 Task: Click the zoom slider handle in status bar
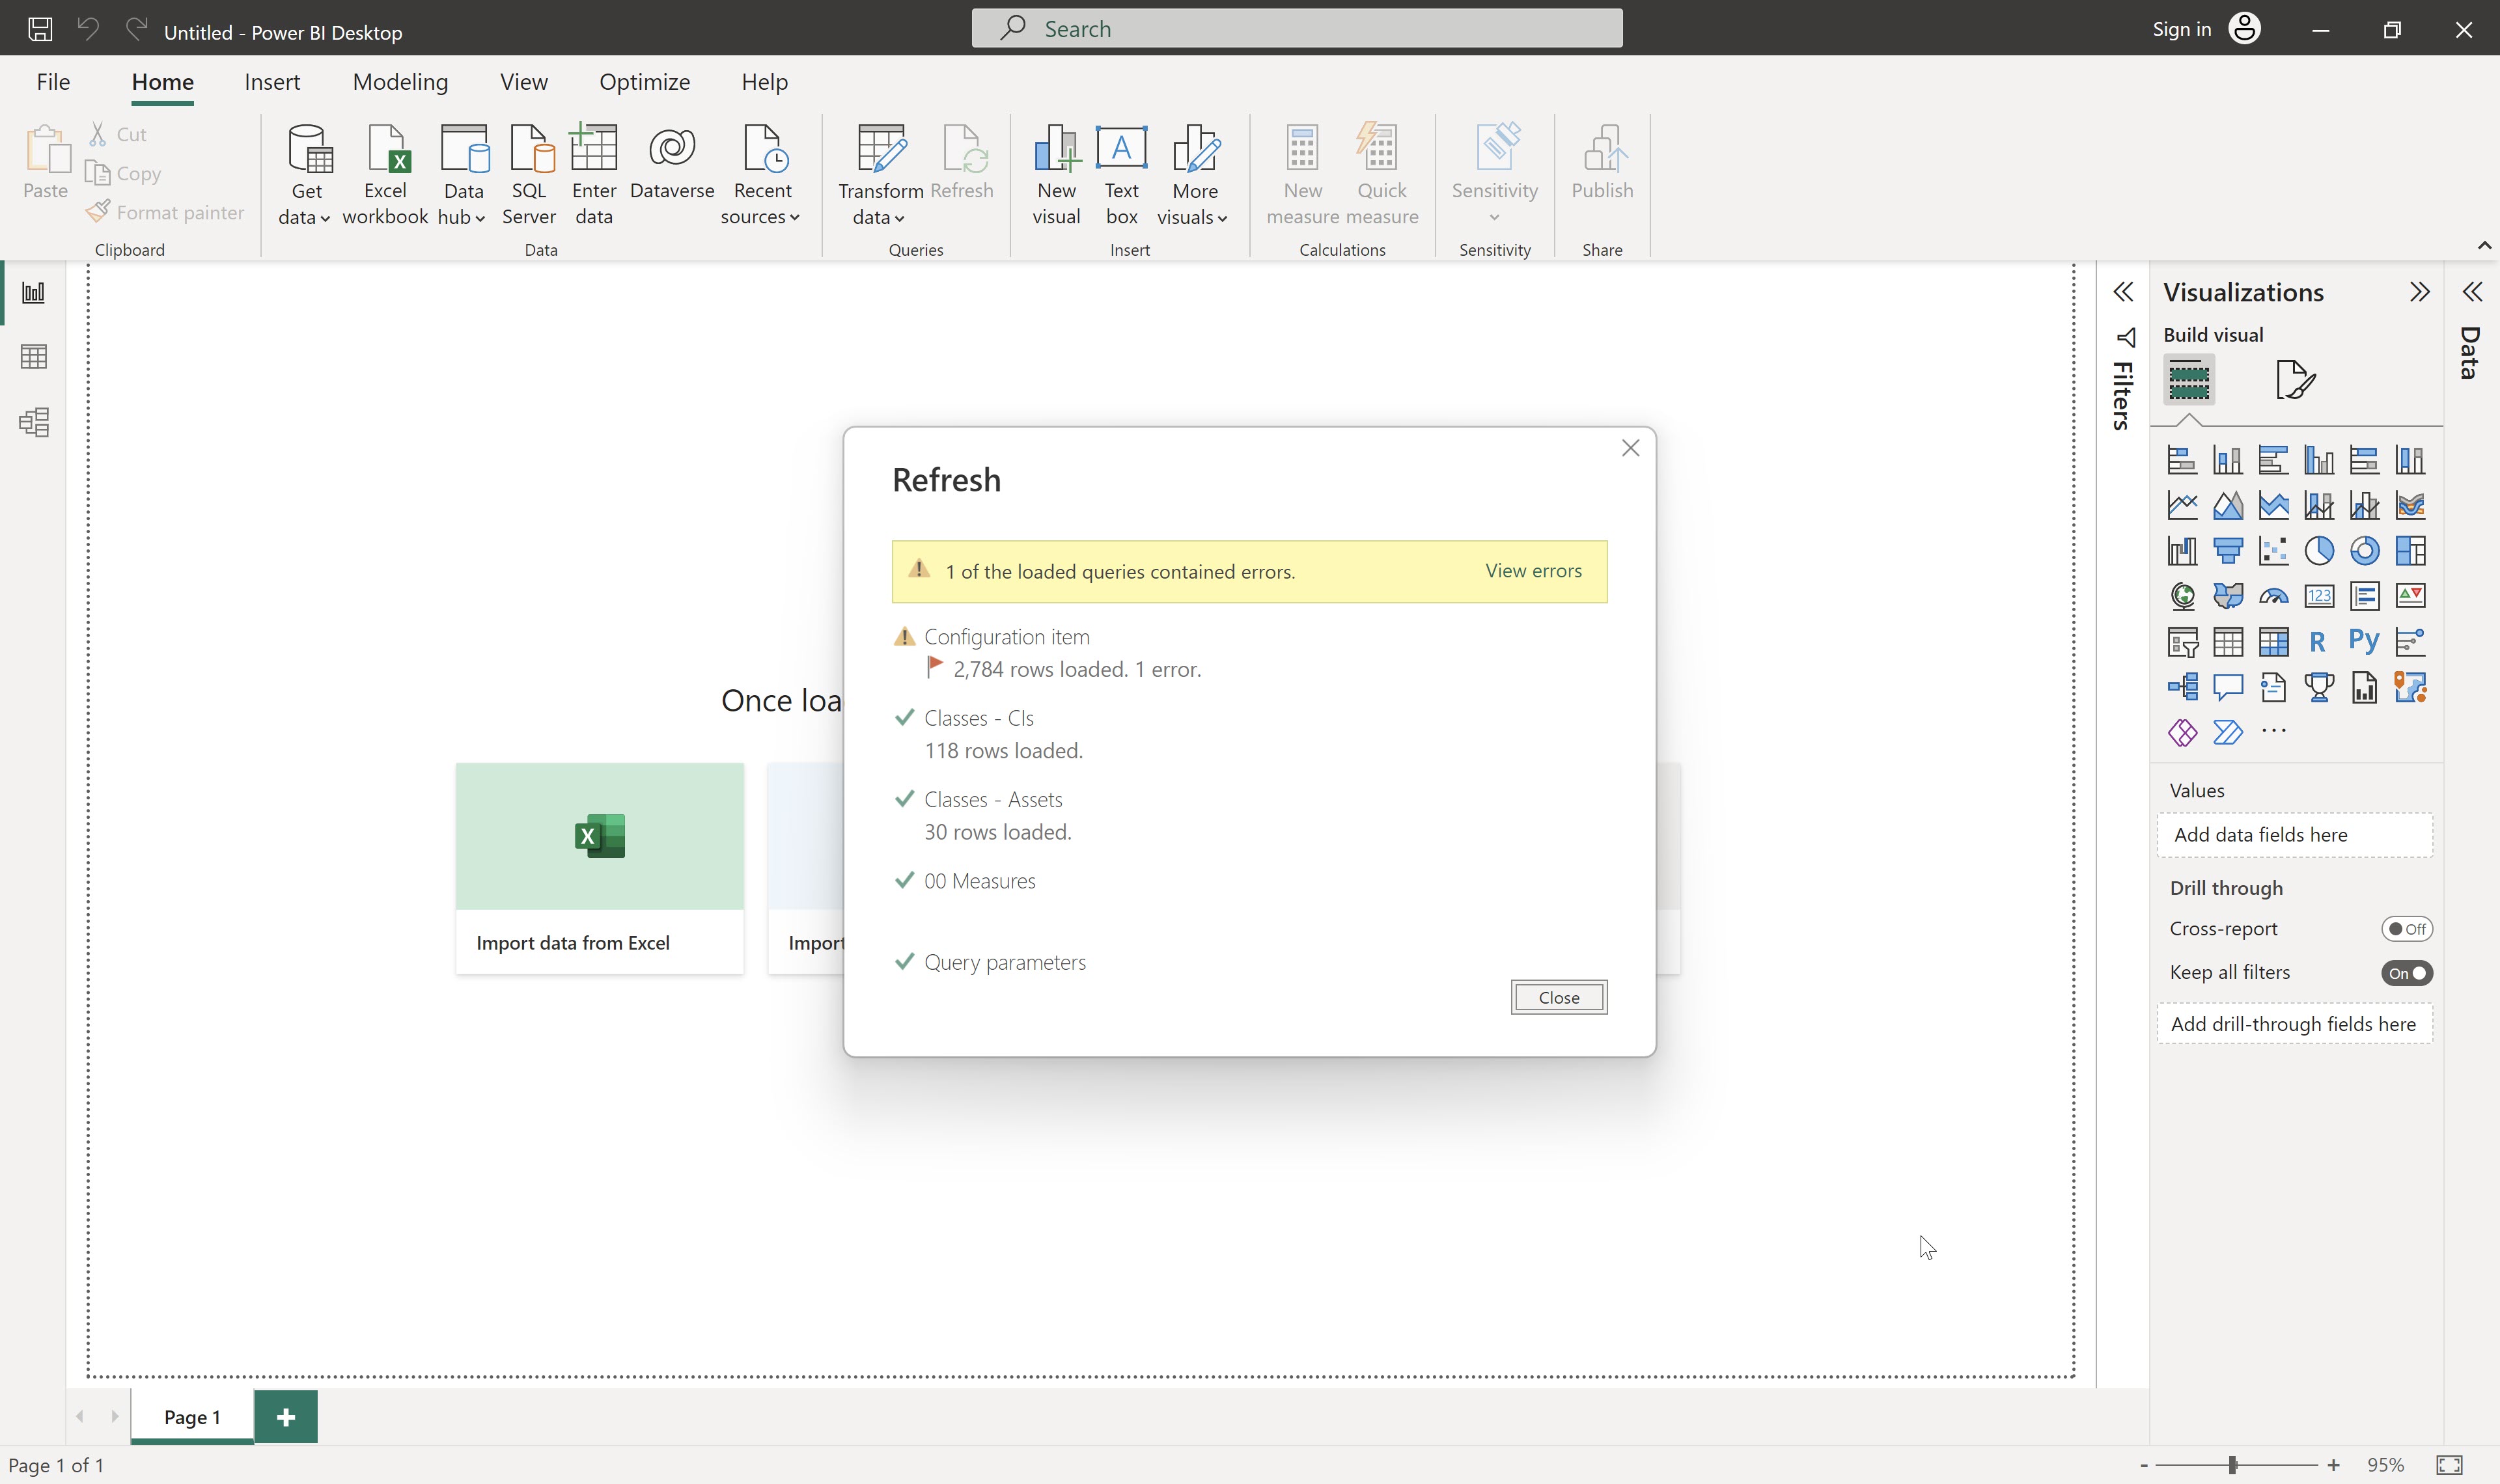click(x=2233, y=1465)
